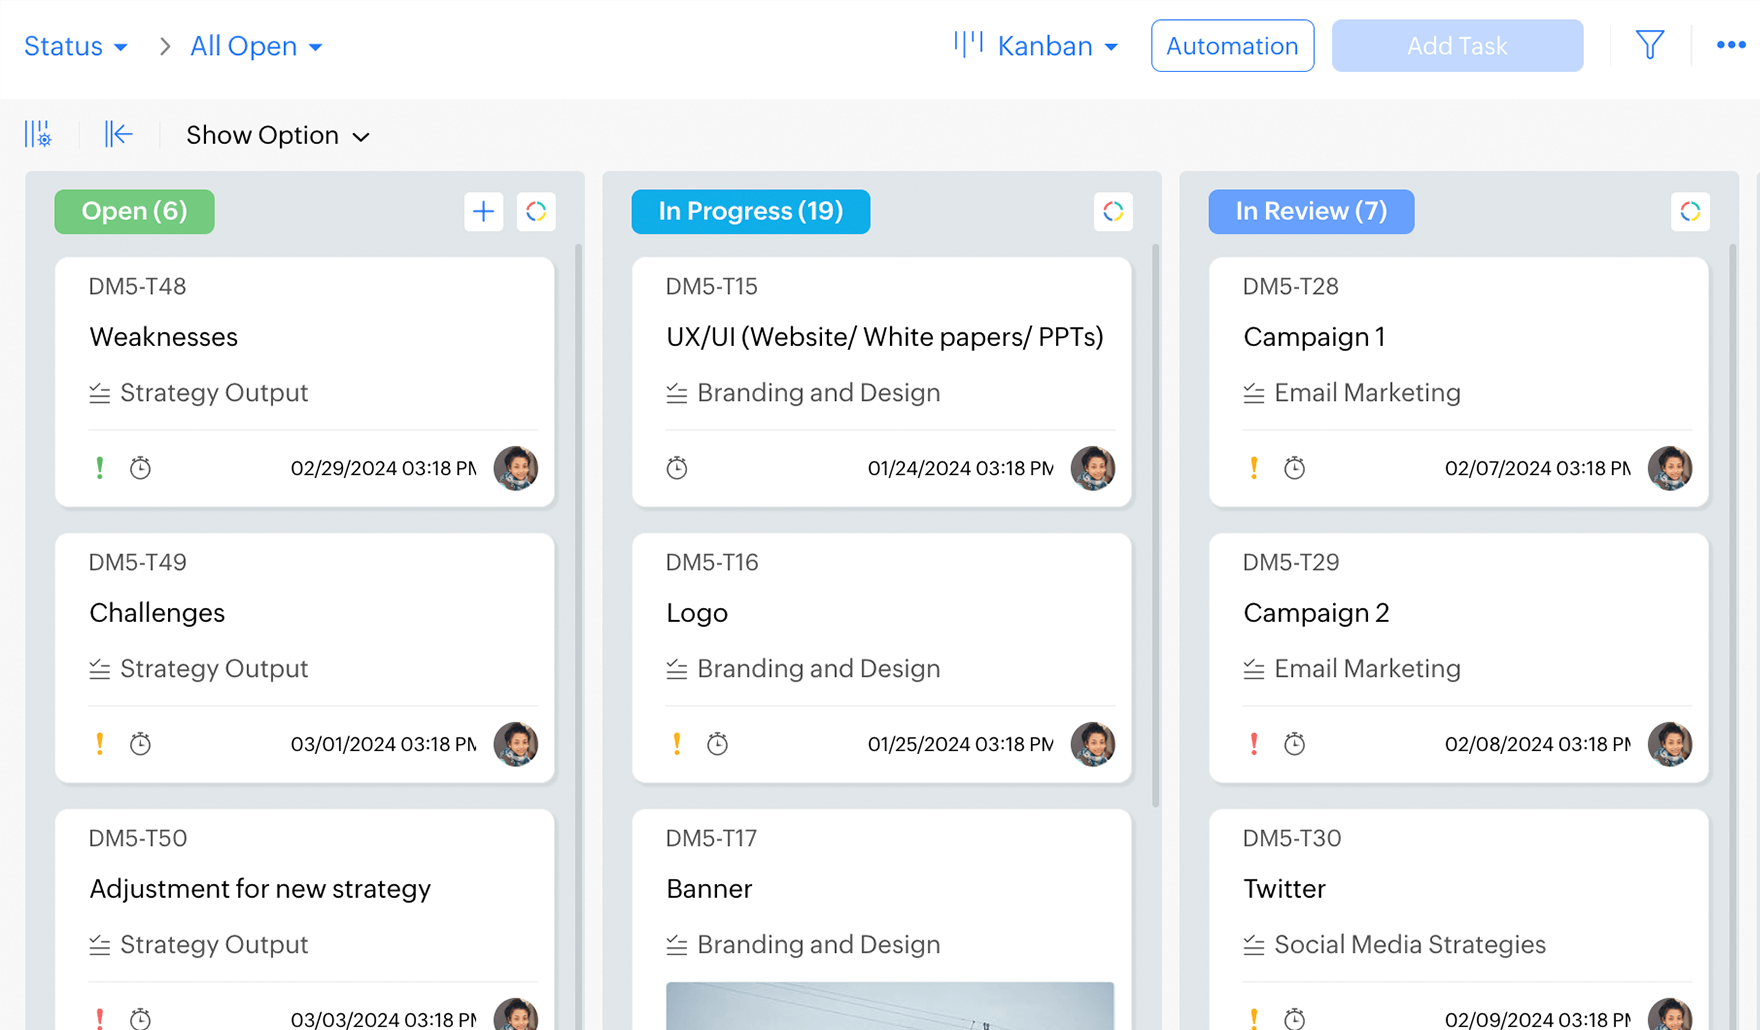1760x1030 pixels.
Task: Click the In Progress column color ring icon
Action: click(x=1112, y=211)
